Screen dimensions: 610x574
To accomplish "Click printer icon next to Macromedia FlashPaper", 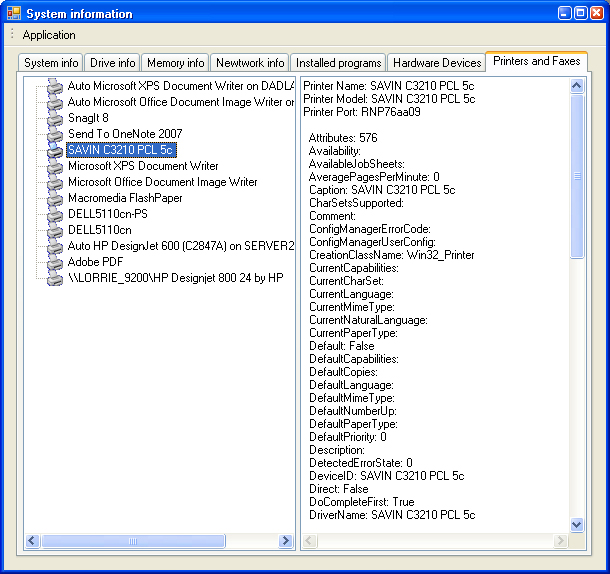I will click(x=54, y=198).
